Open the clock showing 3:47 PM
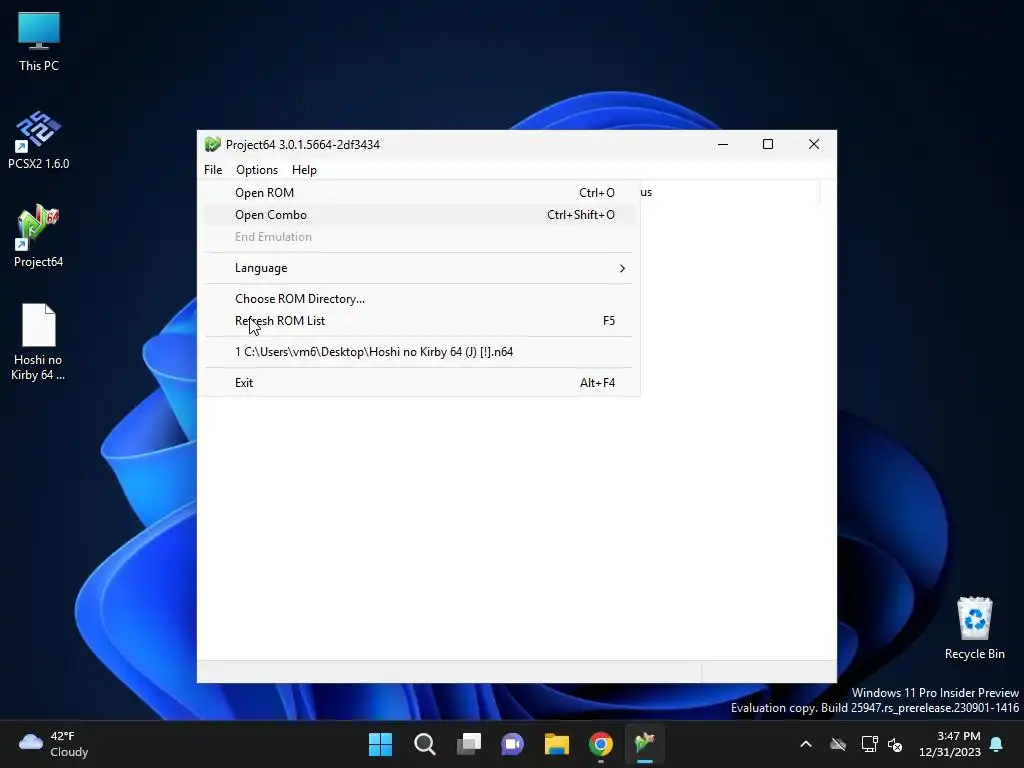The height and width of the screenshot is (768, 1024). click(x=950, y=744)
